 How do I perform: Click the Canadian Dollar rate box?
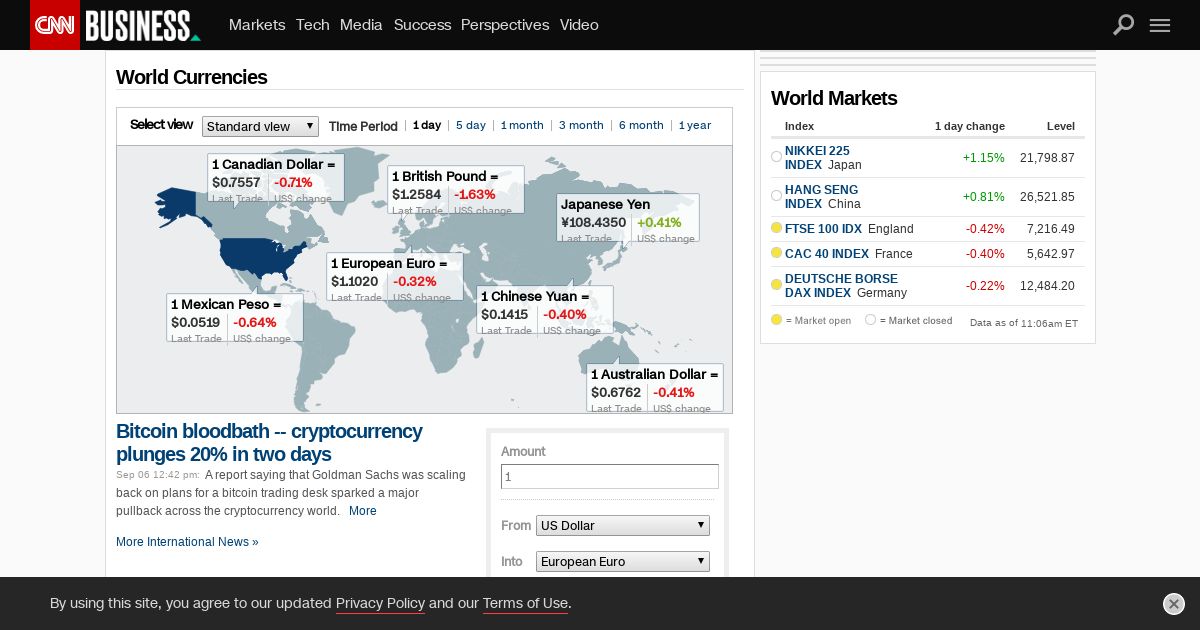(276, 178)
